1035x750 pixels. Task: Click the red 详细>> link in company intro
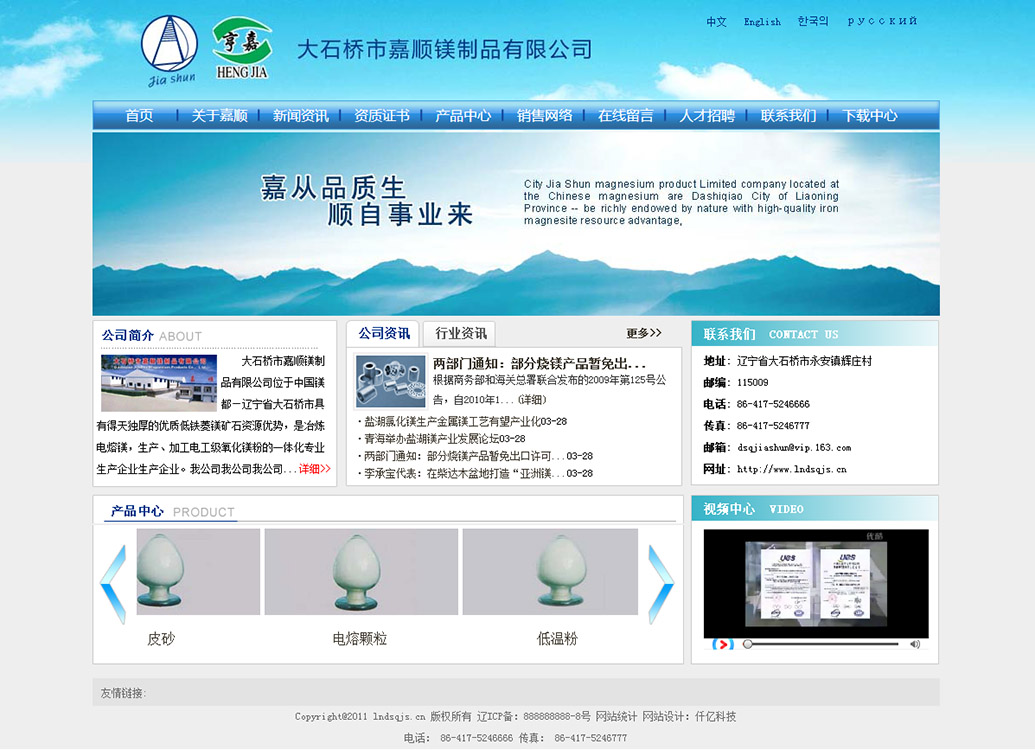tap(314, 468)
